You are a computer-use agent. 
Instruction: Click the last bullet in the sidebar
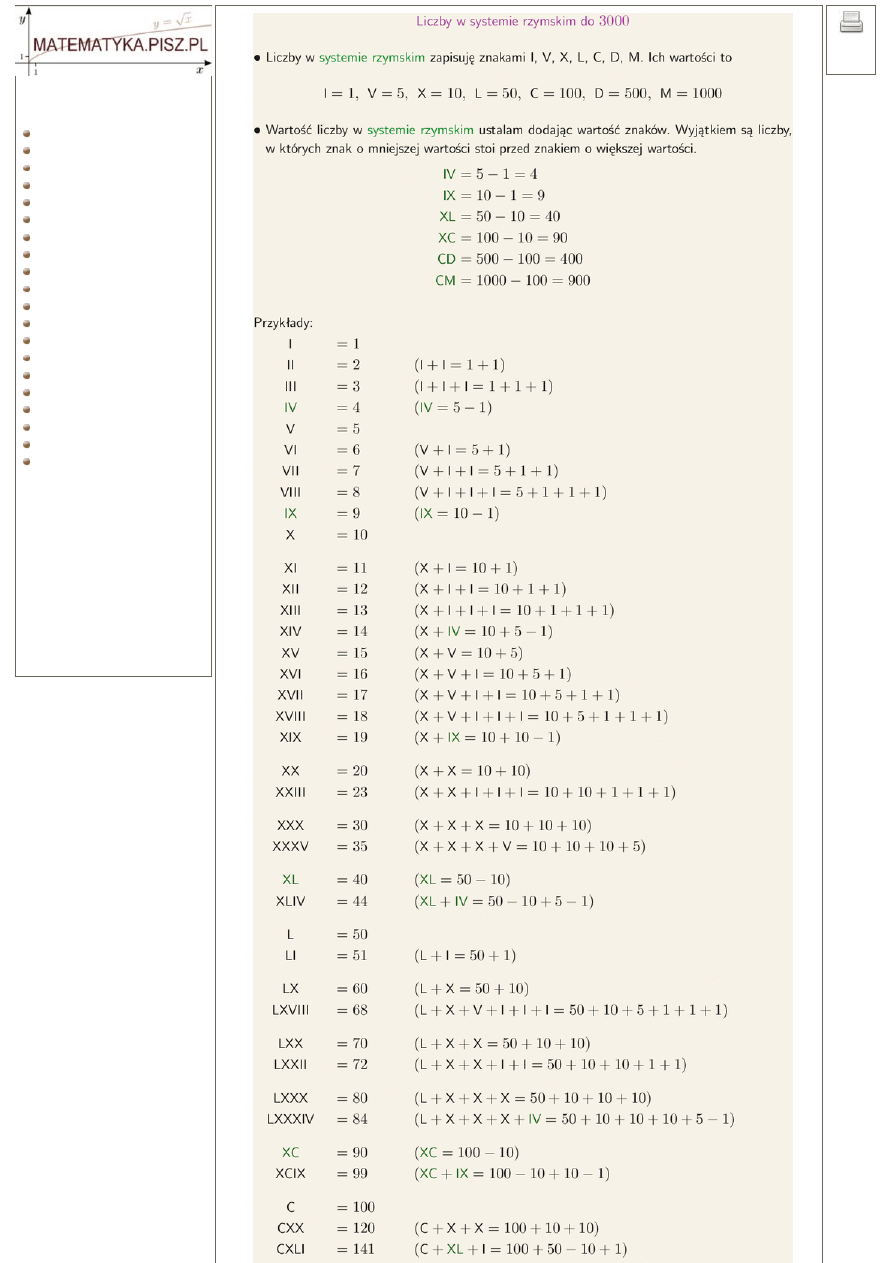point(28,462)
